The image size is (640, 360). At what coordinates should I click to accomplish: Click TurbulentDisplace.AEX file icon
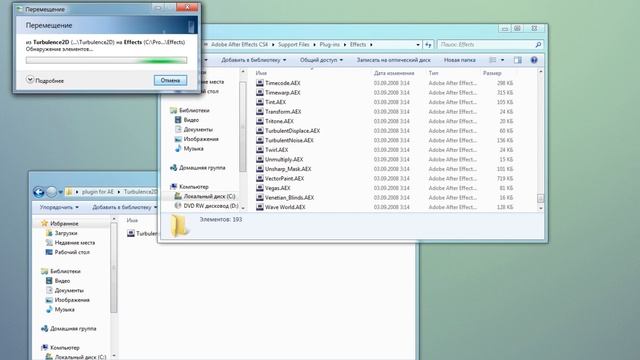(x=260, y=131)
